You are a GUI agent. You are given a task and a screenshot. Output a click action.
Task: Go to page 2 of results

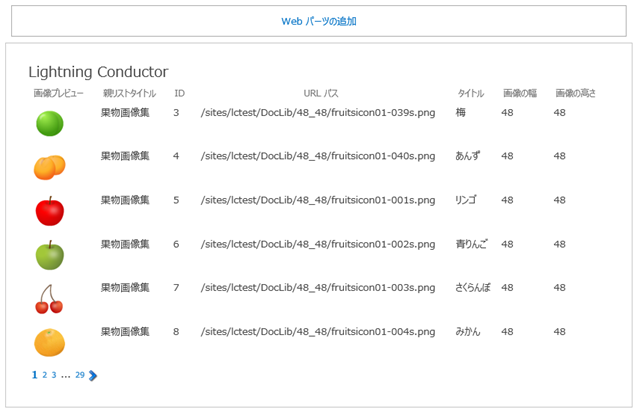(44, 376)
